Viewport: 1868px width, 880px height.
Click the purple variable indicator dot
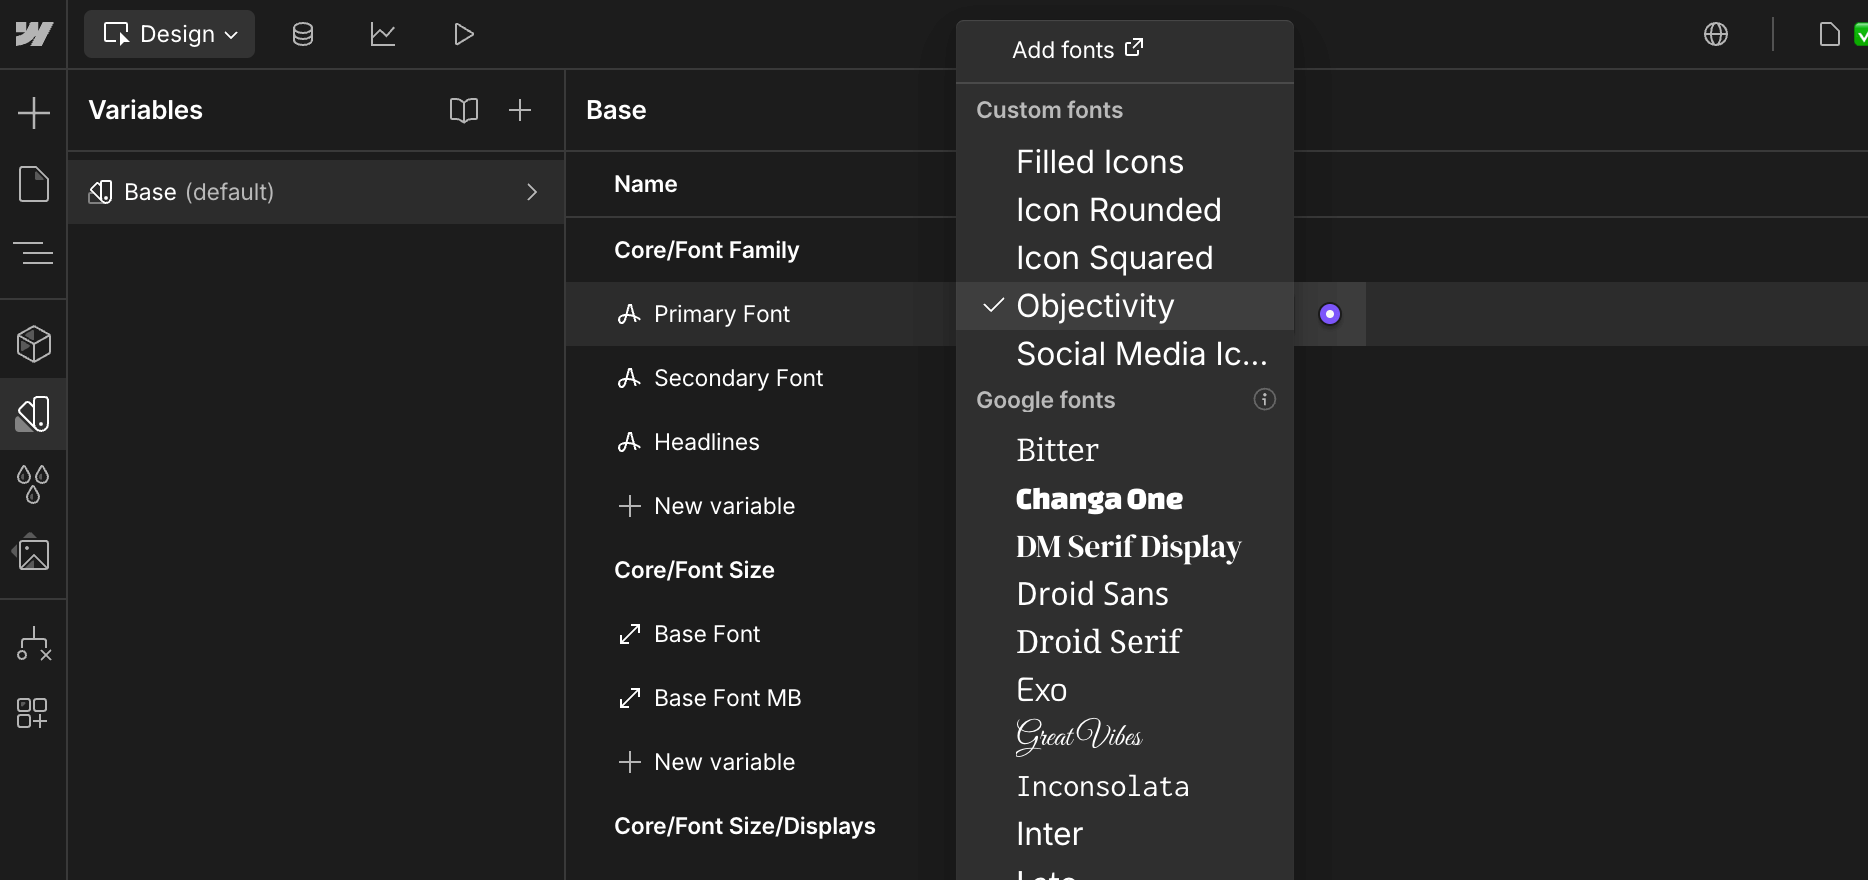click(1329, 314)
